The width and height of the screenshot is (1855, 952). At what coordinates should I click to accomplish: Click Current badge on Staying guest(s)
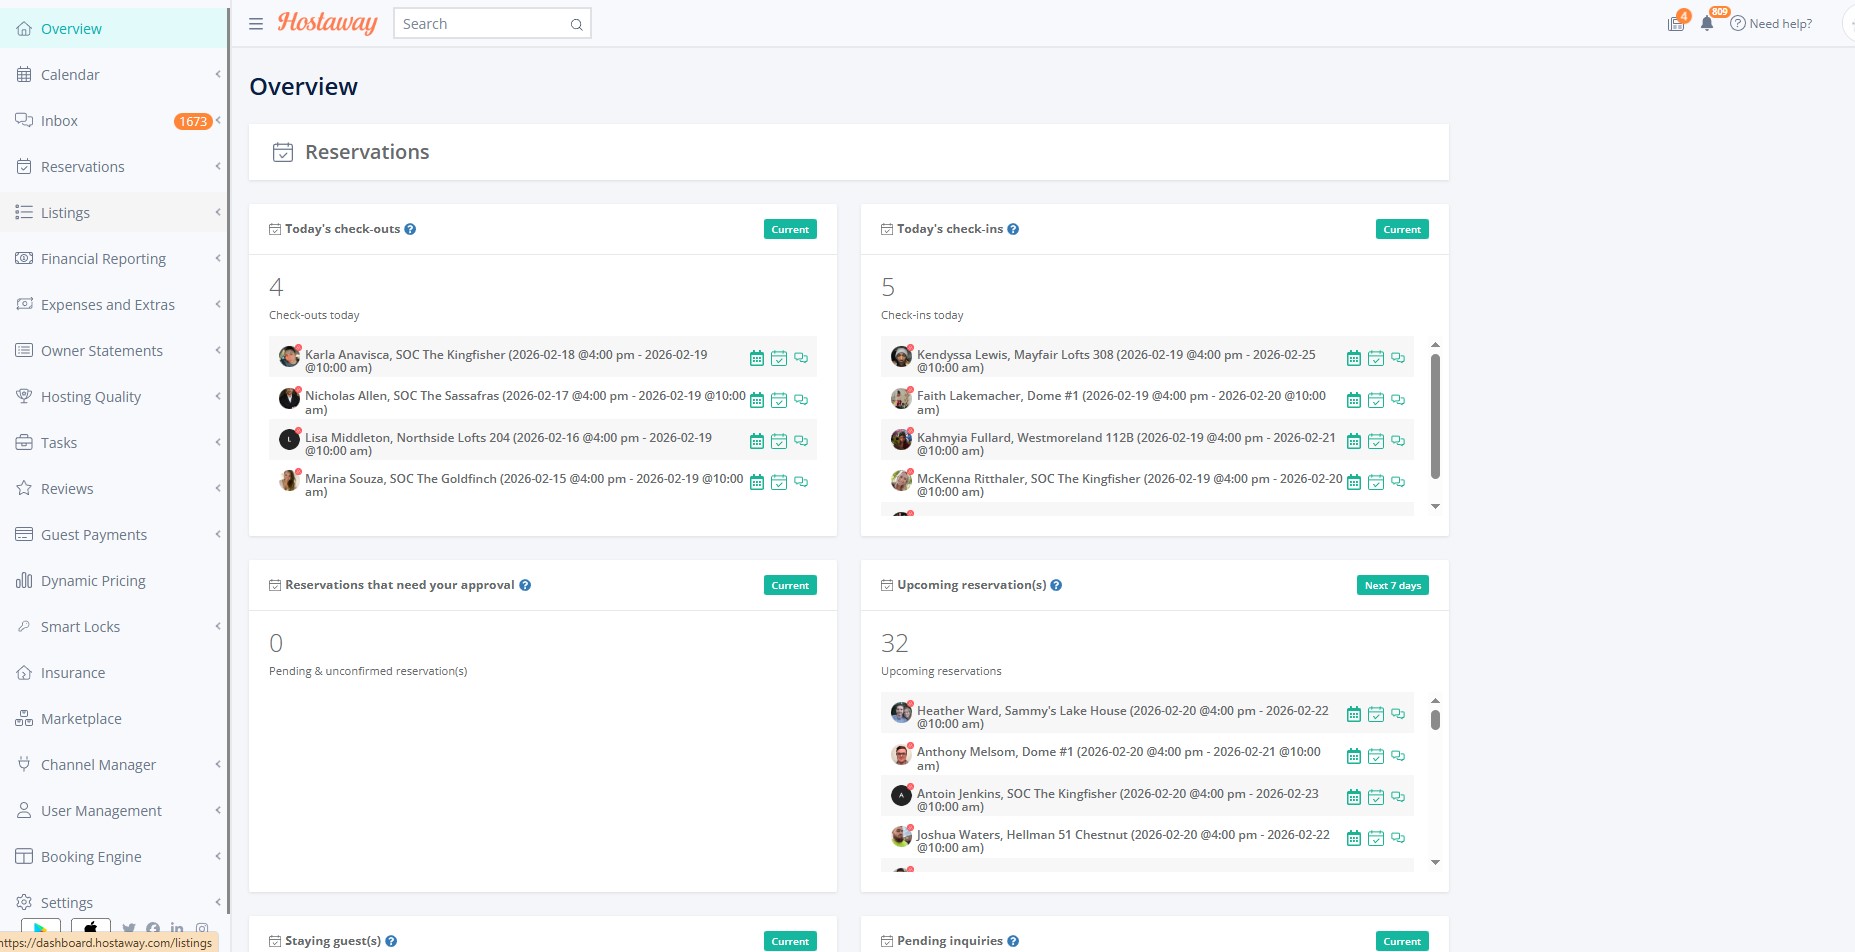790,941
